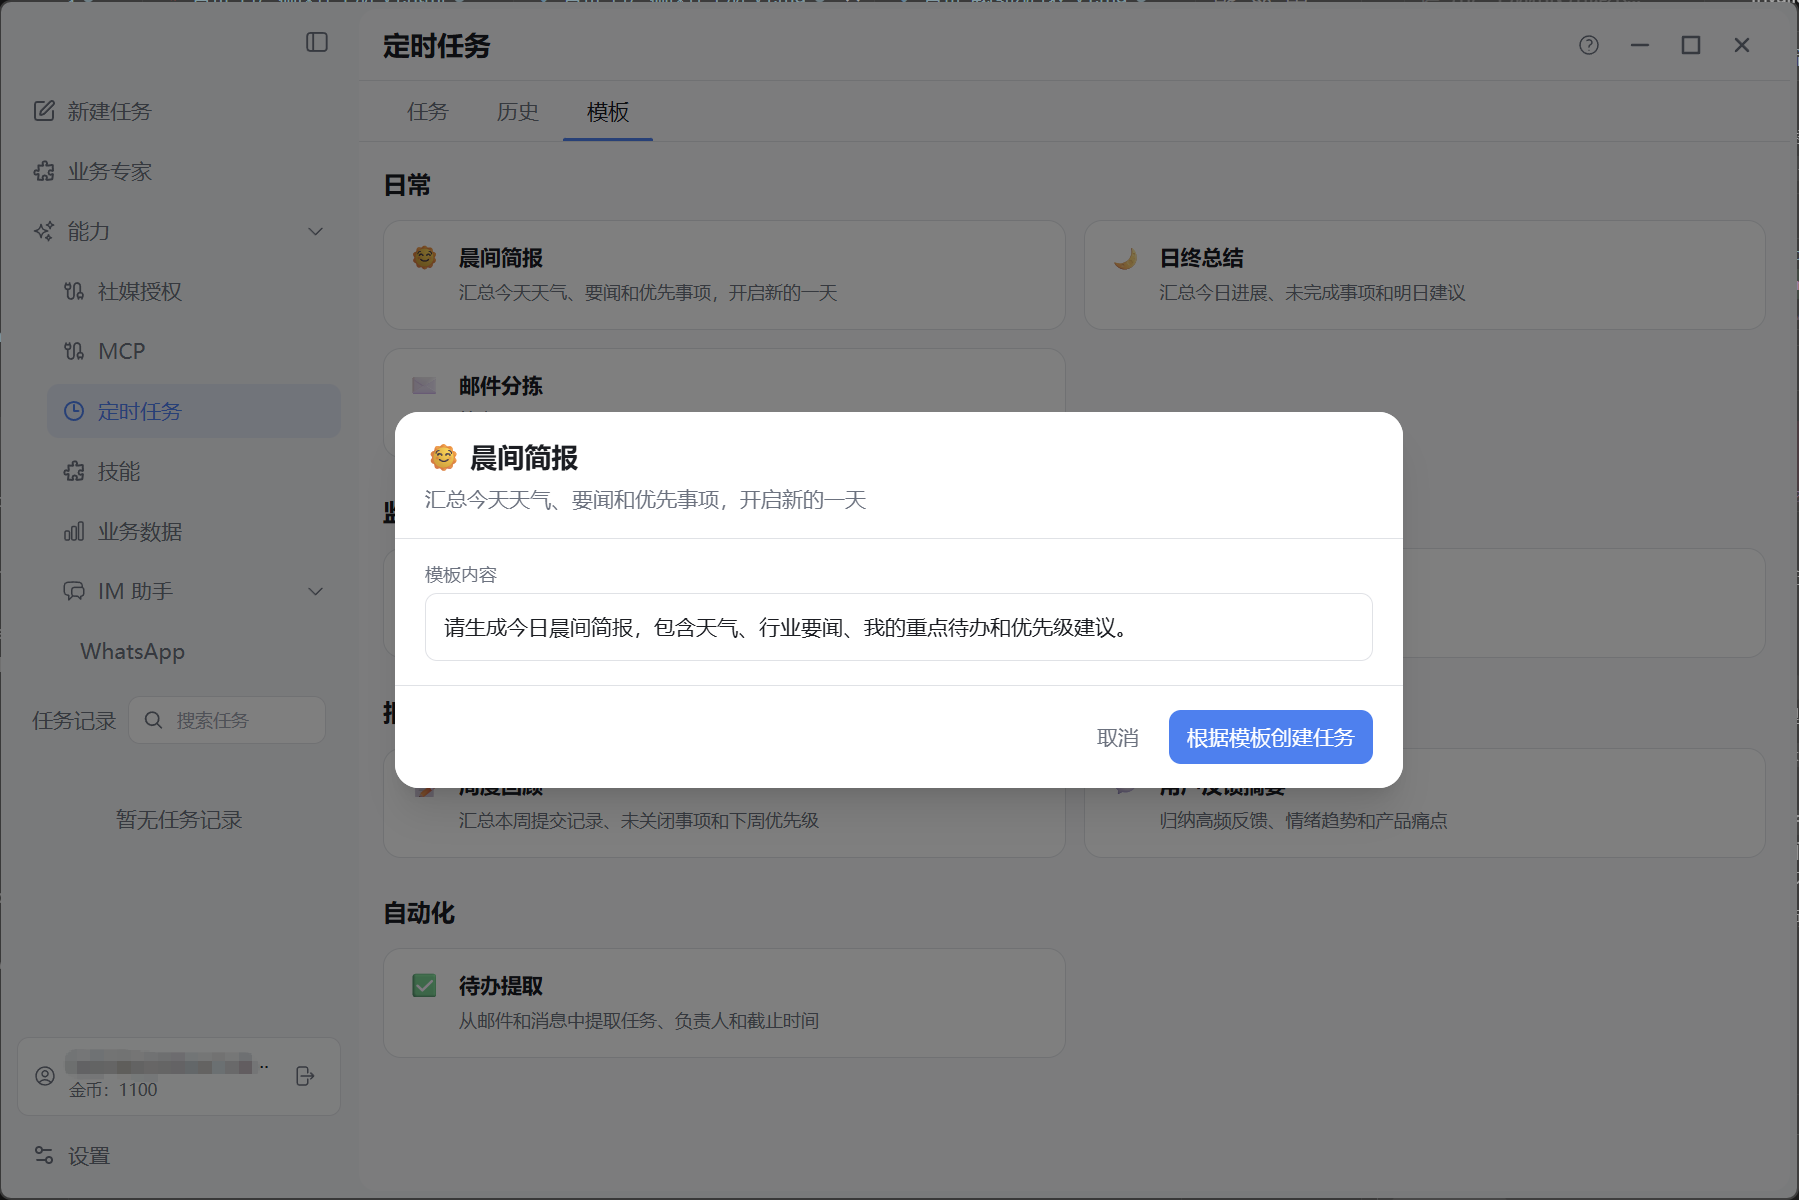Open the 待办提取 template card
This screenshot has height=1200, width=1799.
coord(724,1003)
